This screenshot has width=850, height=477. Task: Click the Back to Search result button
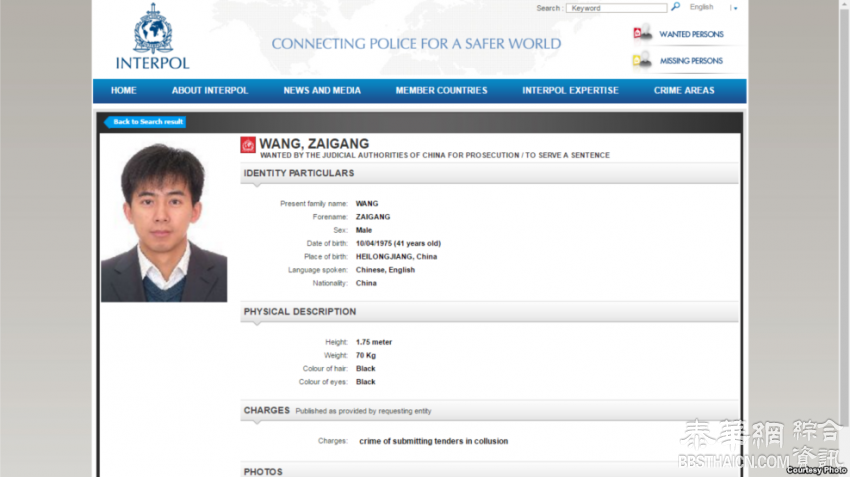pos(146,122)
